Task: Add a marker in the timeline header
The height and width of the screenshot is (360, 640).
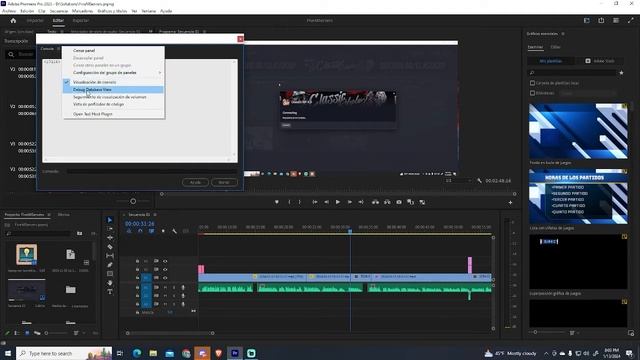Action: pos(163,231)
